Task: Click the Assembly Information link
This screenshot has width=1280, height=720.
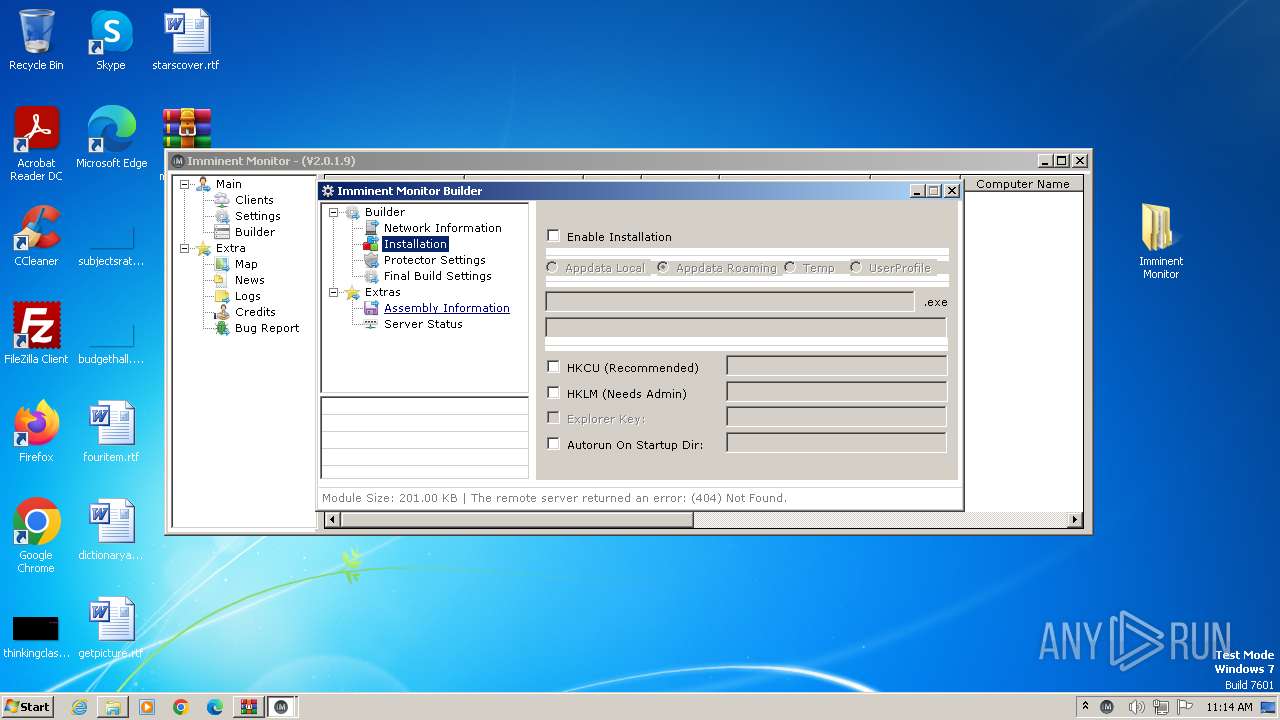Action: coord(447,308)
